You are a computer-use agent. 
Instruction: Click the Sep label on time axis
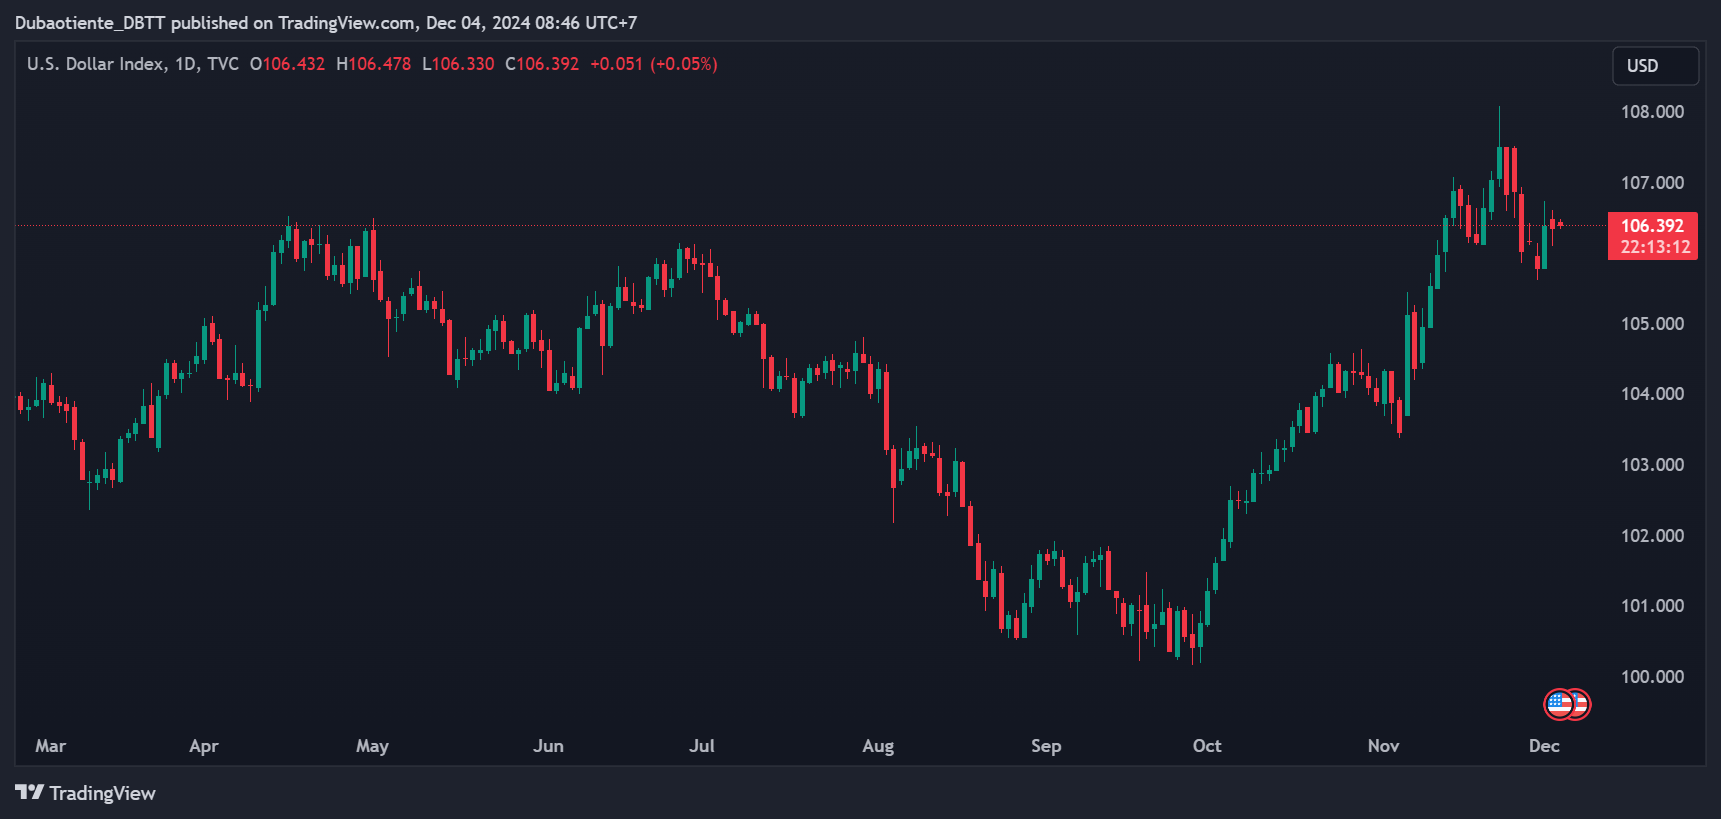click(x=1046, y=746)
